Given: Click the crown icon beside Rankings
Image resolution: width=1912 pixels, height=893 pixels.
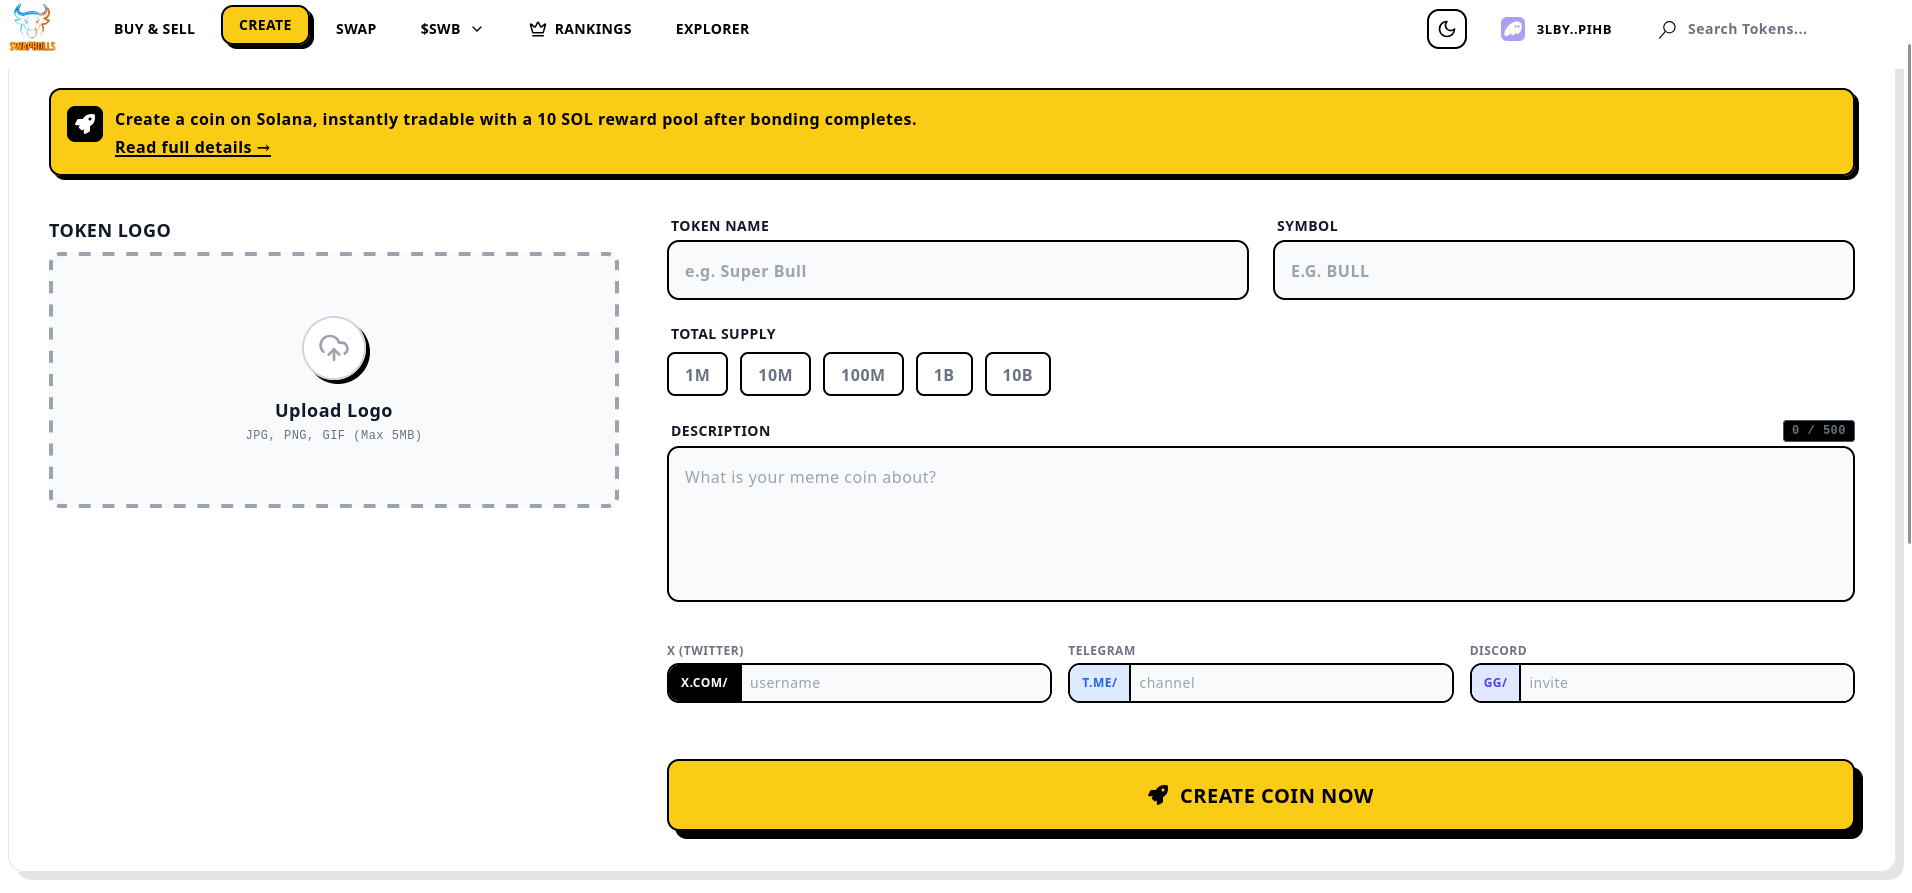Looking at the screenshot, I should [x=538, y=29].
